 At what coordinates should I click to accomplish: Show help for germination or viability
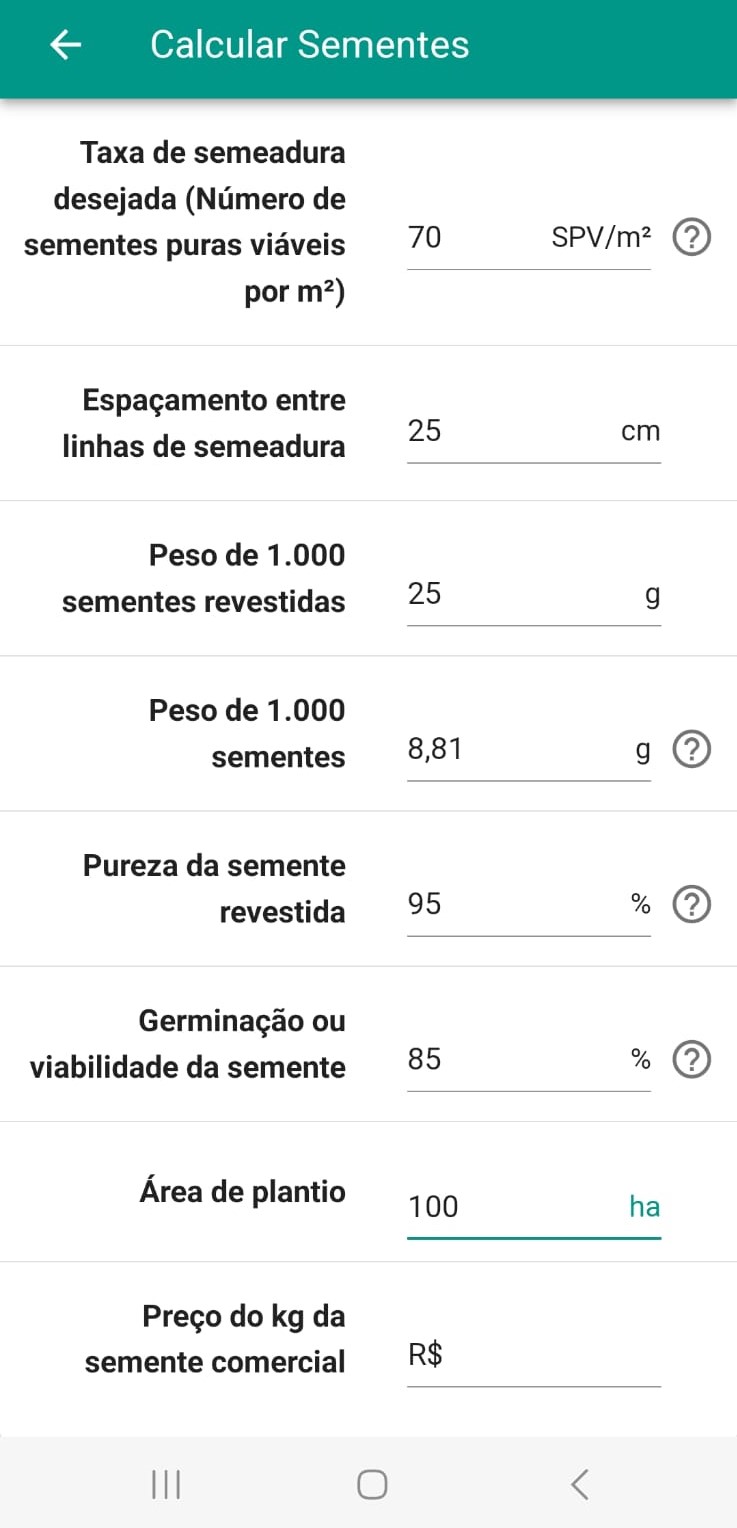[x=691, y=1060]
